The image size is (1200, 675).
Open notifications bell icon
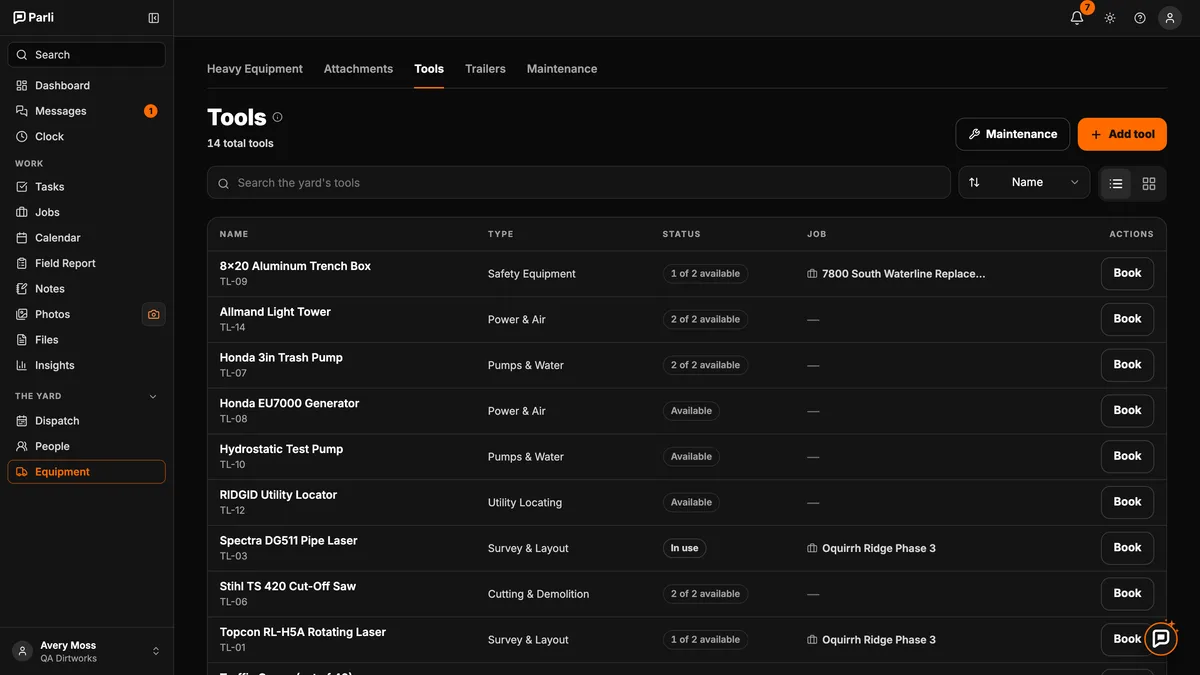click(1077, 18)
